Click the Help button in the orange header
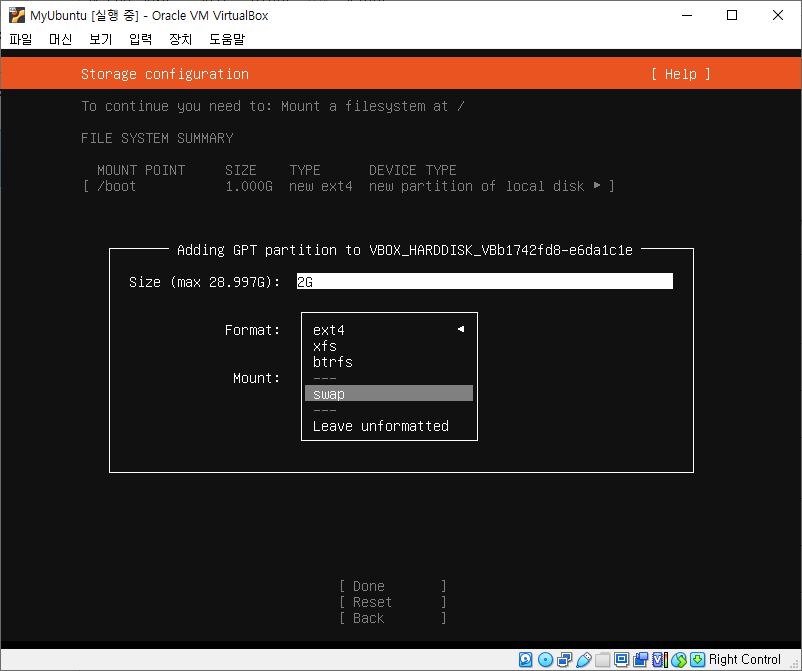 [681, 74]
